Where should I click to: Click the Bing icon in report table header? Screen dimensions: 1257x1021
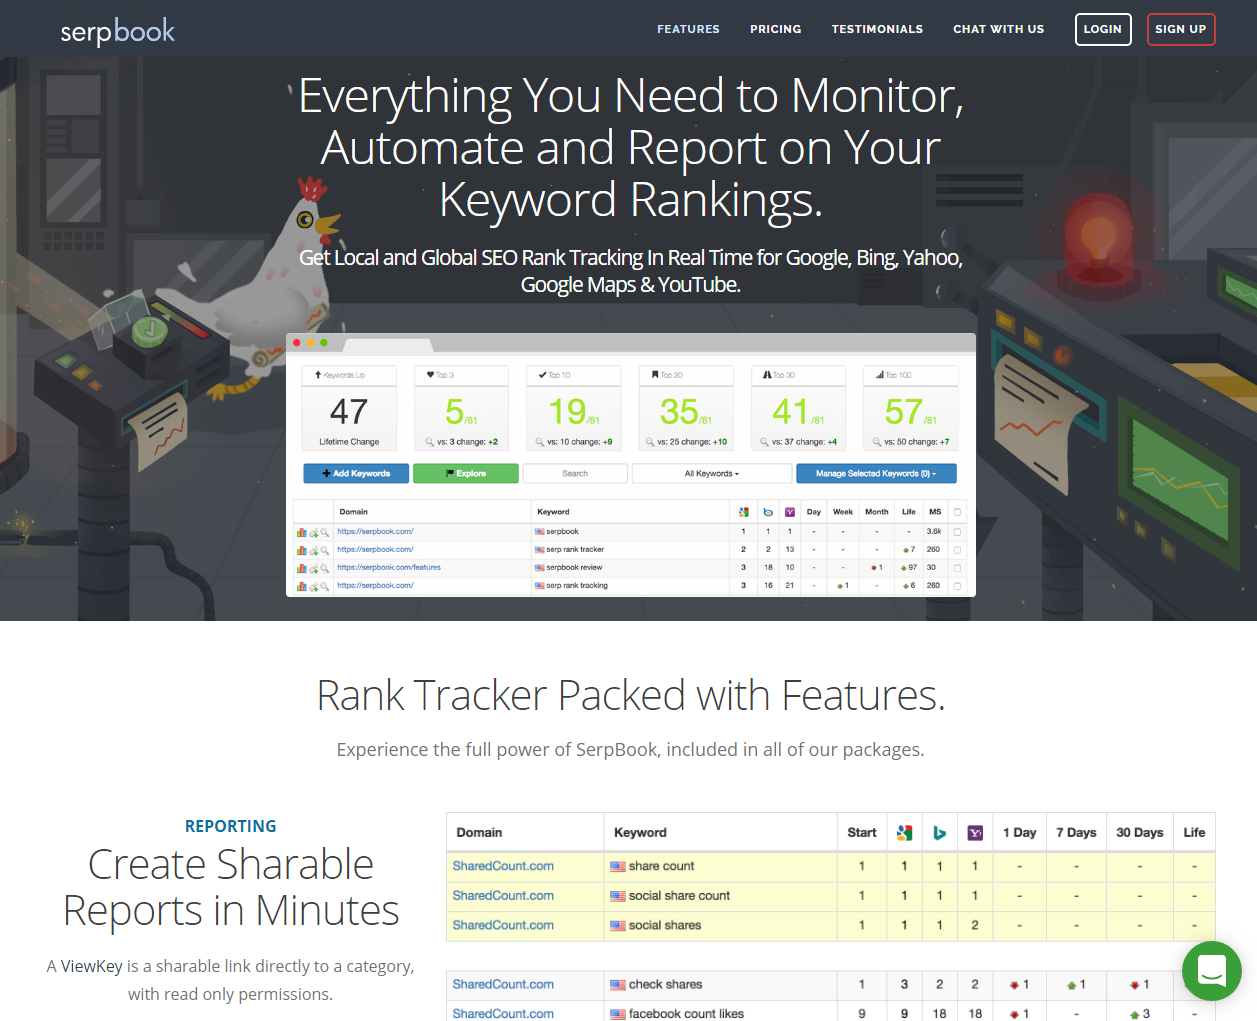[x=940, y=832]
